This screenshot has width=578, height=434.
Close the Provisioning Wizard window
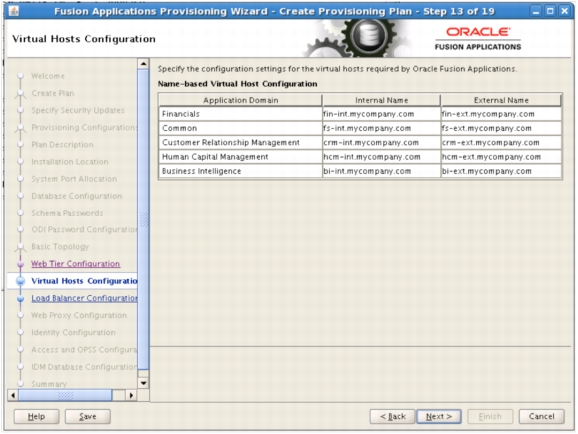coord(564,11)
